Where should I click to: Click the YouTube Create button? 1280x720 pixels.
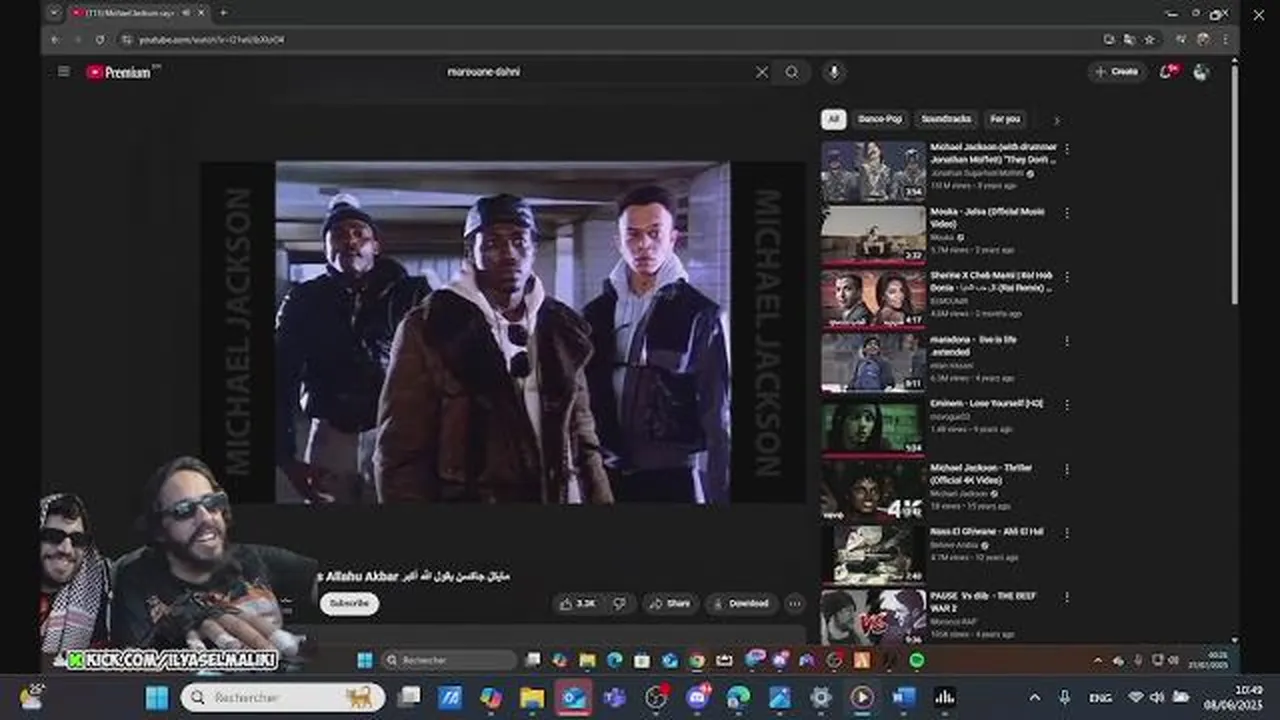(x=1117, y=72)
